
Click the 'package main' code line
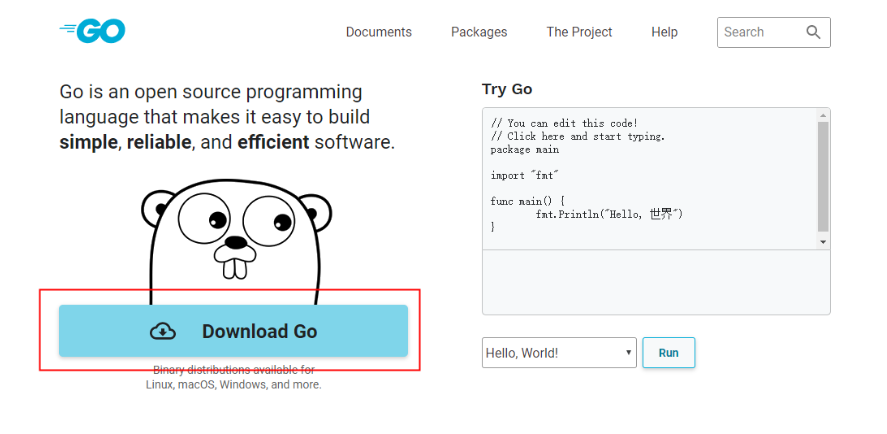524,149
